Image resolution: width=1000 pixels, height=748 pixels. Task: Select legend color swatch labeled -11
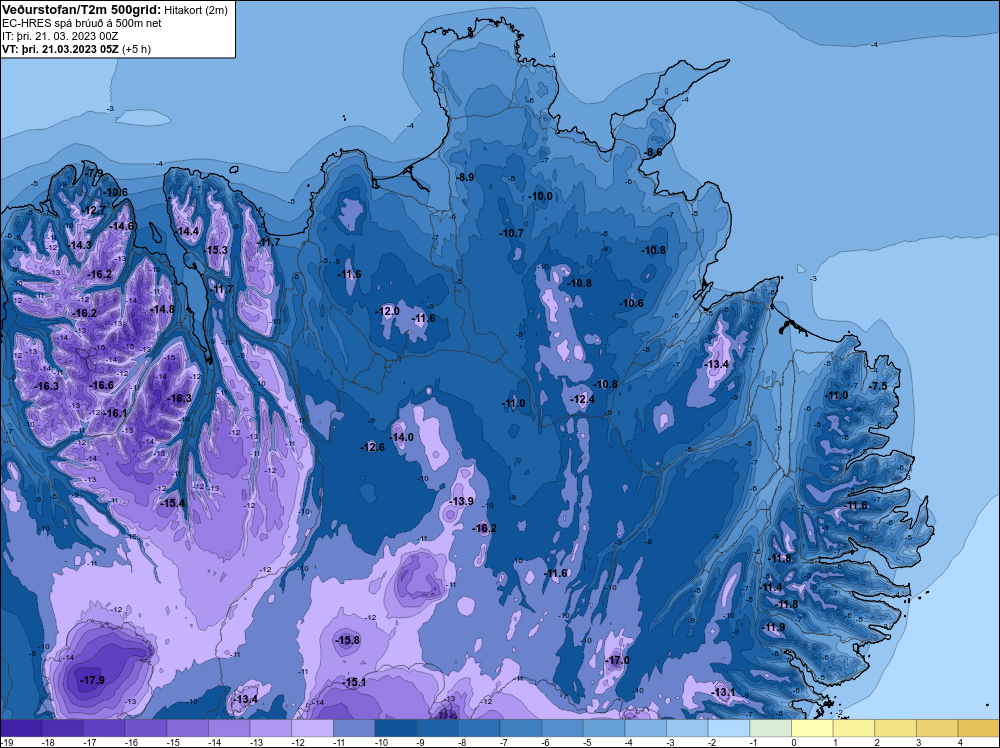354,728
